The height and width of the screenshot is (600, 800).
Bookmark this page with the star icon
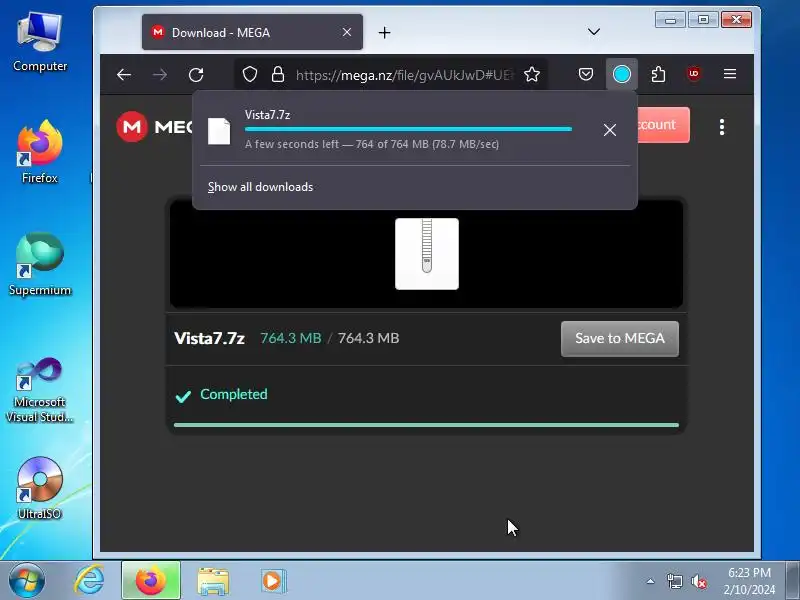click(532, 74)
